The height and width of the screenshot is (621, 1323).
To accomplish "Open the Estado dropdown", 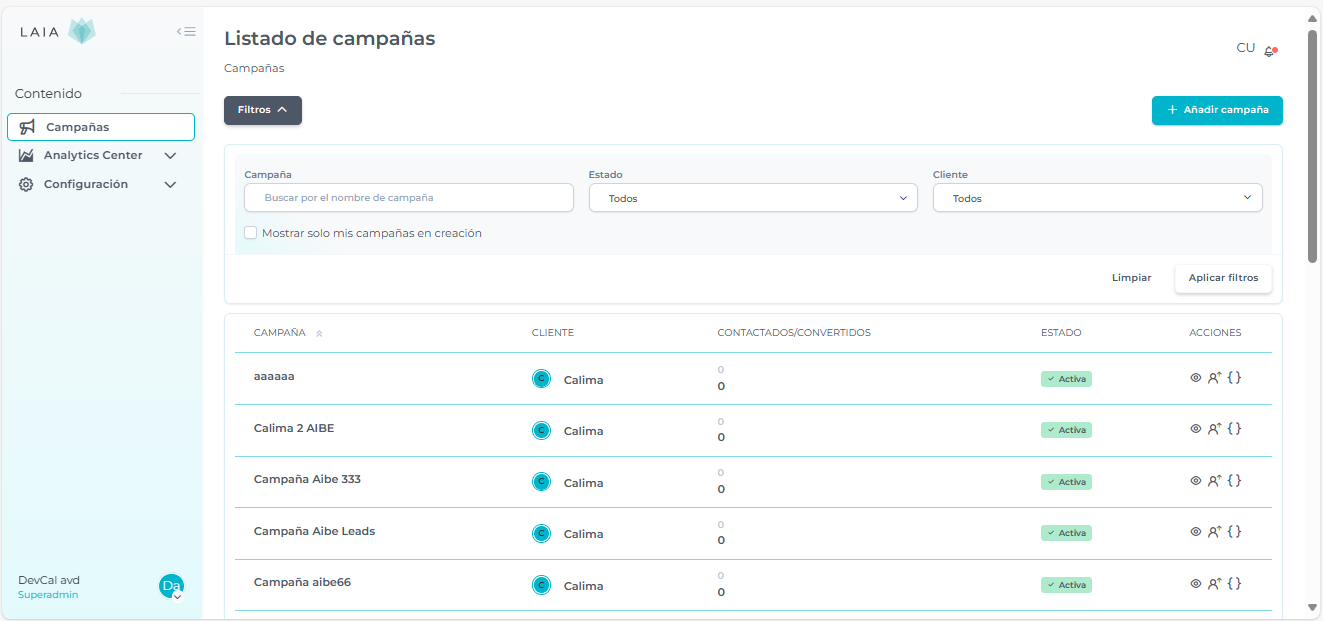I will point(752,198).
